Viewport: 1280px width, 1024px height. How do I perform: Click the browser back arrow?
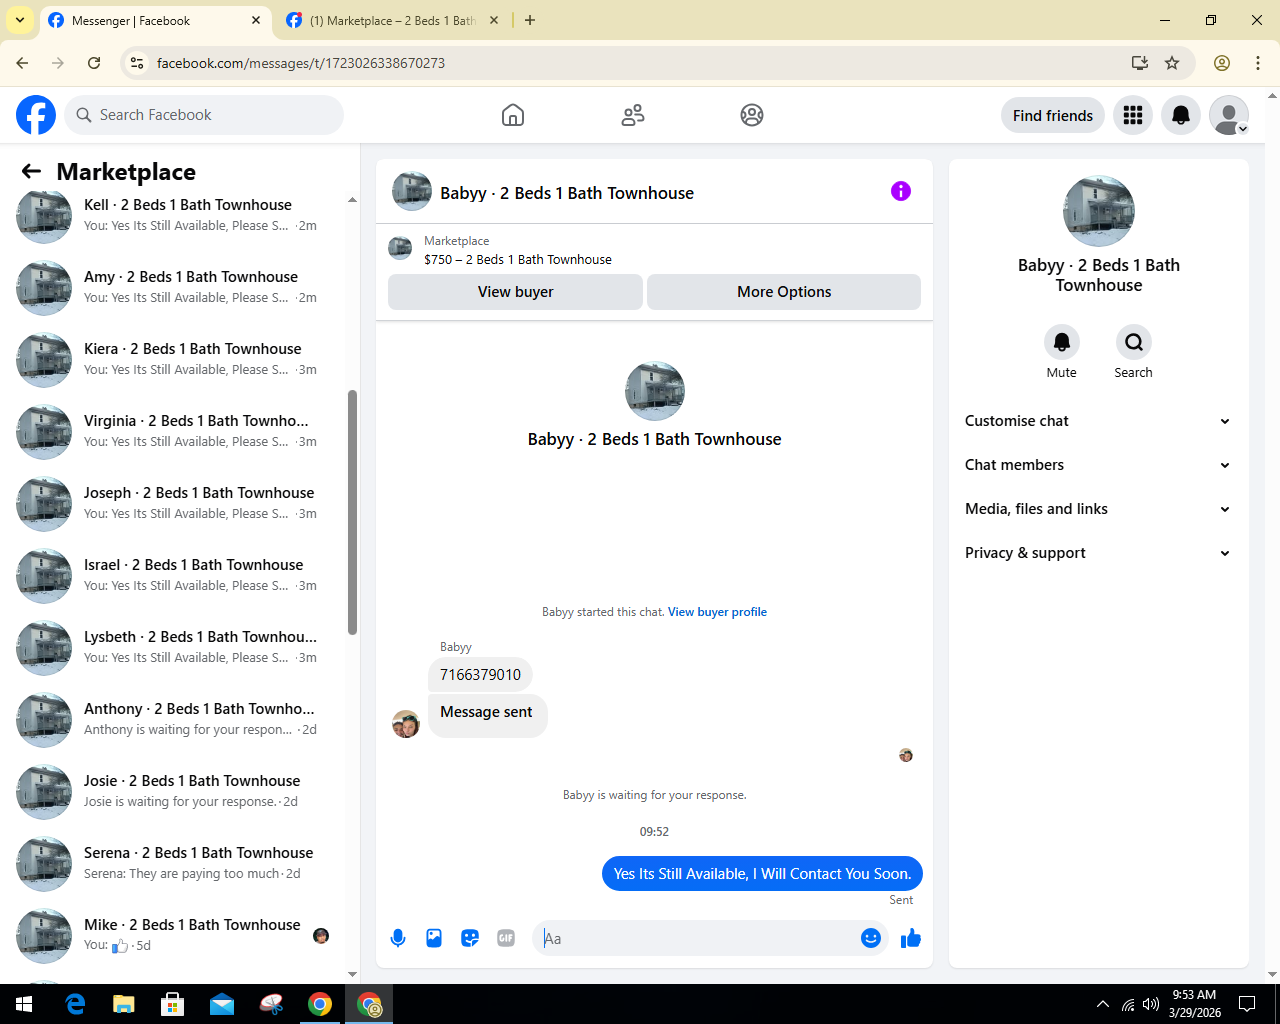point(22,63)
